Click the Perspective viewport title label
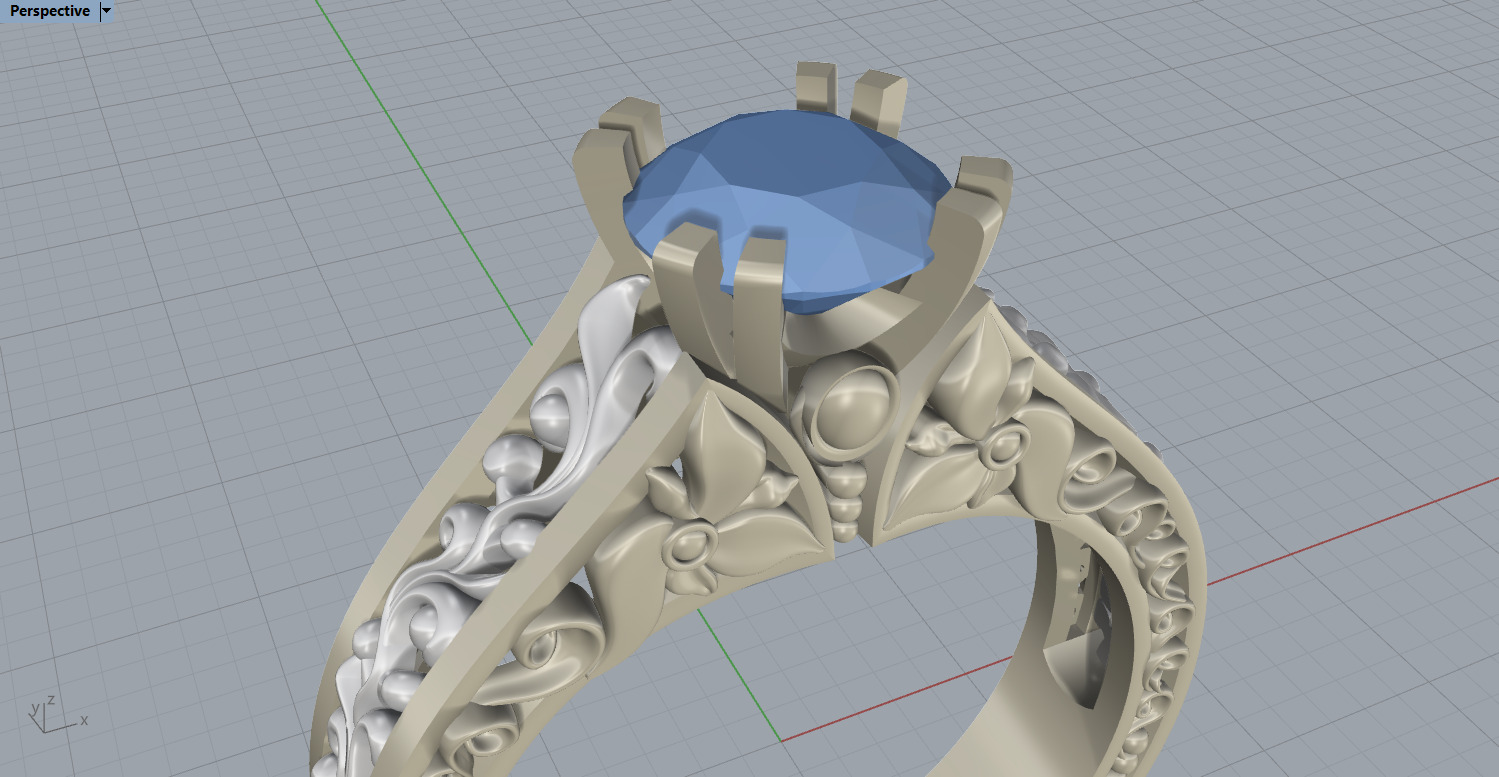This screenshot has width=1499, height=777. click(49, 11)
